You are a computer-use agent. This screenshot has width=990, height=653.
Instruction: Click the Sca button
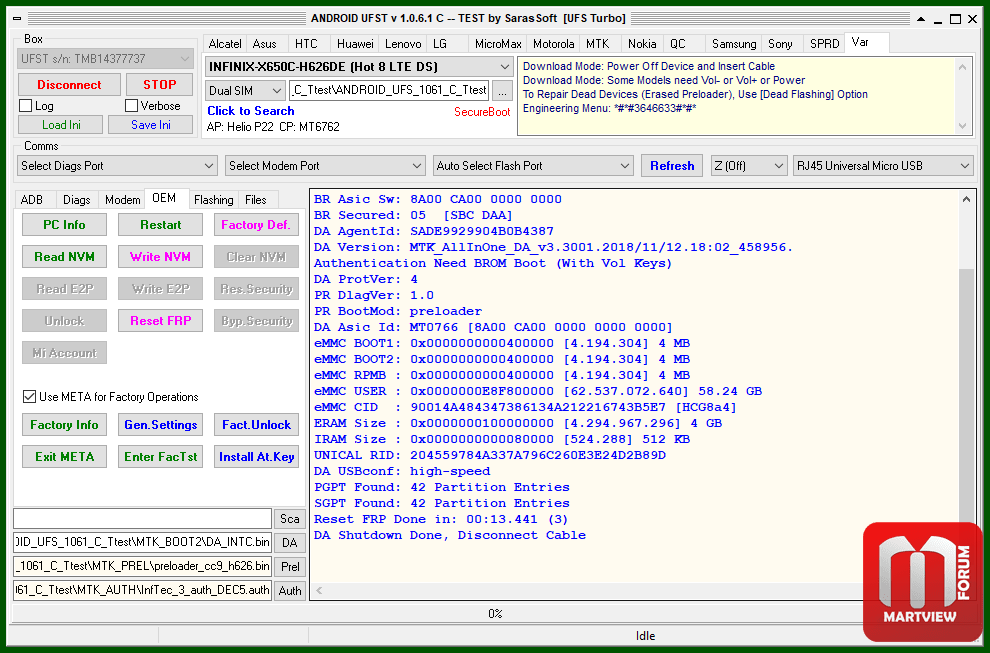point(290,518)
